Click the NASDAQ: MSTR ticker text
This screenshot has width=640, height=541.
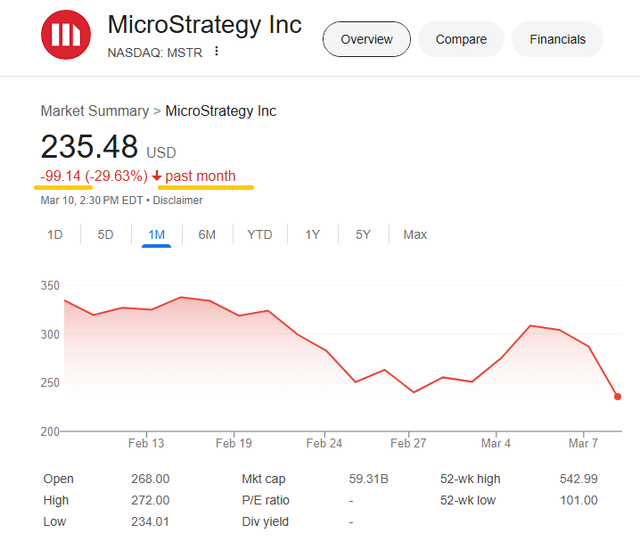(x=155, y=53)
